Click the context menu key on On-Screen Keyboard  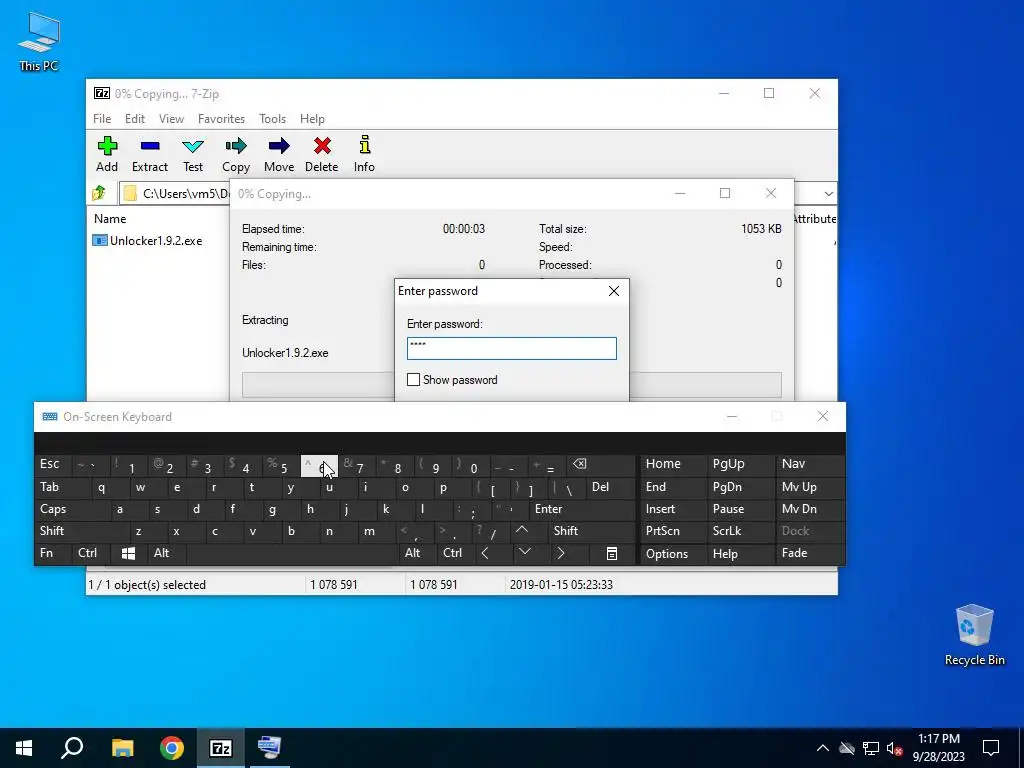point(611,553)
